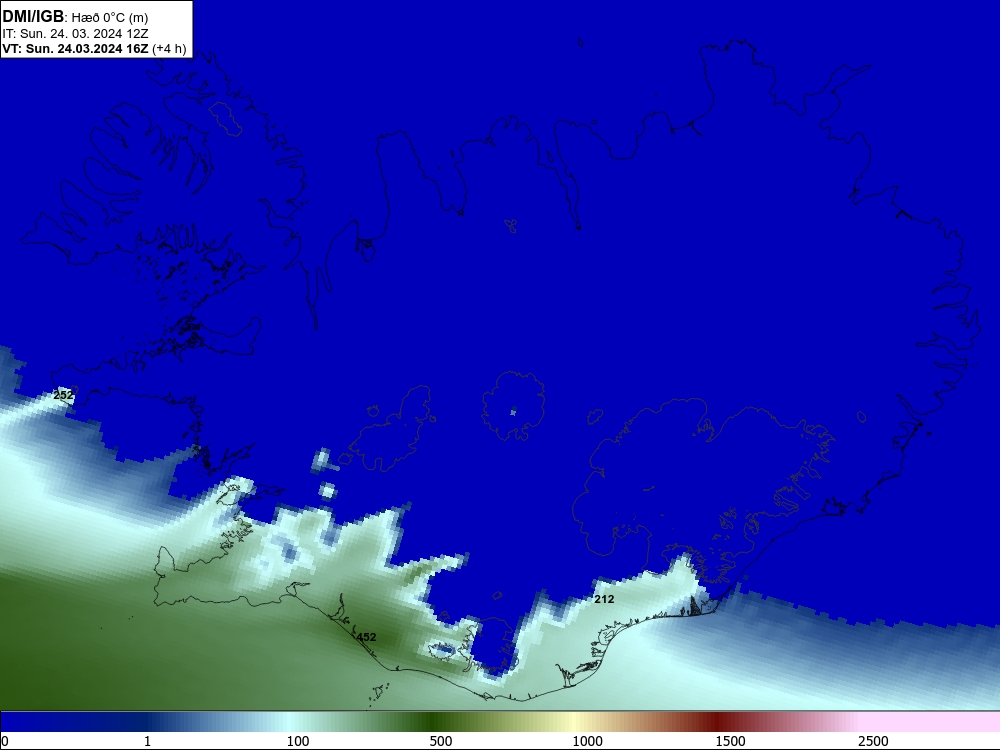Click the 0 tick label on the color scale
Image resolution: width=1000 pixels, height=750 pixels.
[5, 741]
